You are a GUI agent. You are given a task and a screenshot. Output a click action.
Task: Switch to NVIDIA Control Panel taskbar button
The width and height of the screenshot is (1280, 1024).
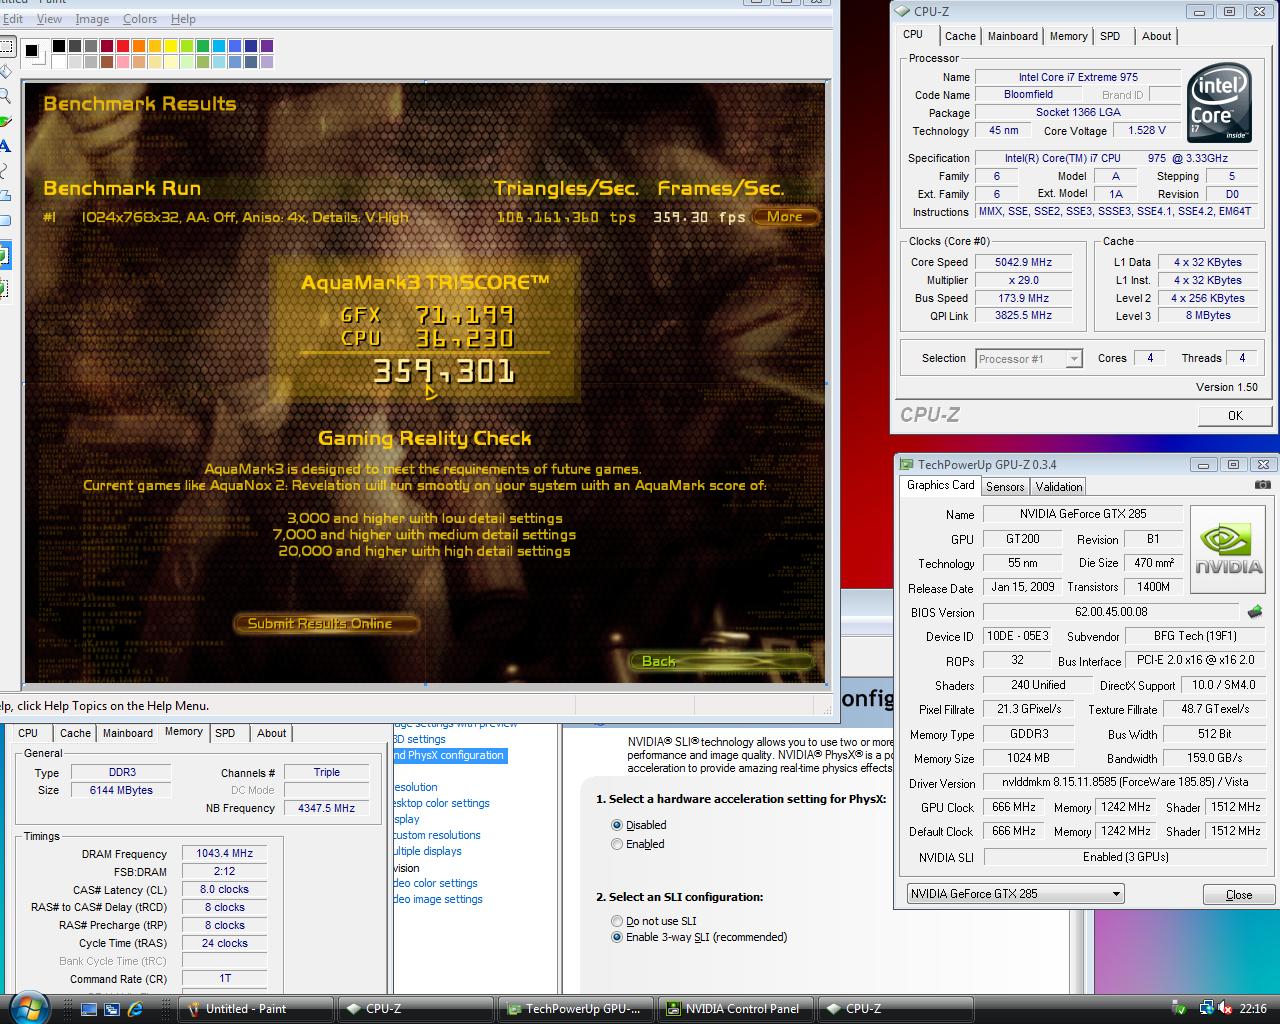[x=737, y=1009]
